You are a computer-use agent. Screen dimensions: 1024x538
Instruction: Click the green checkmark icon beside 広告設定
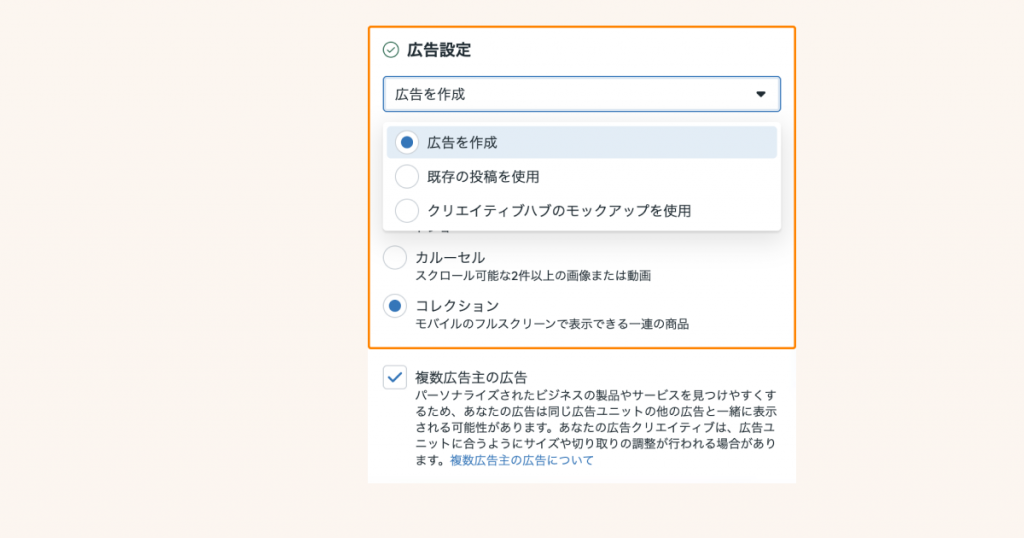click(391, 50)
